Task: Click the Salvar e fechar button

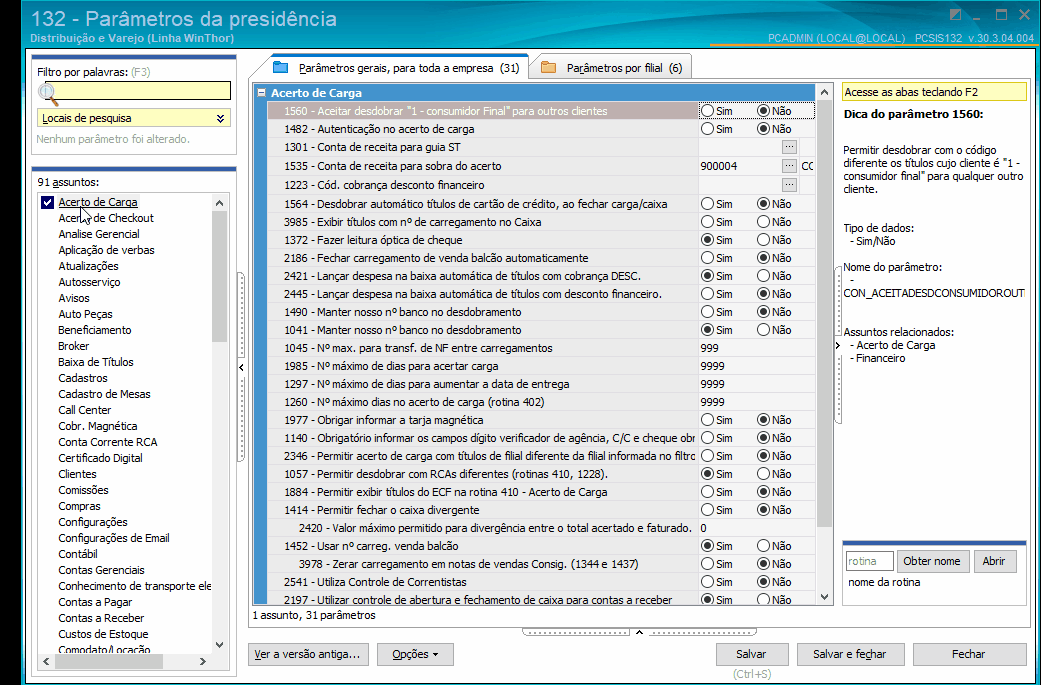Action: tap(849, 654)
